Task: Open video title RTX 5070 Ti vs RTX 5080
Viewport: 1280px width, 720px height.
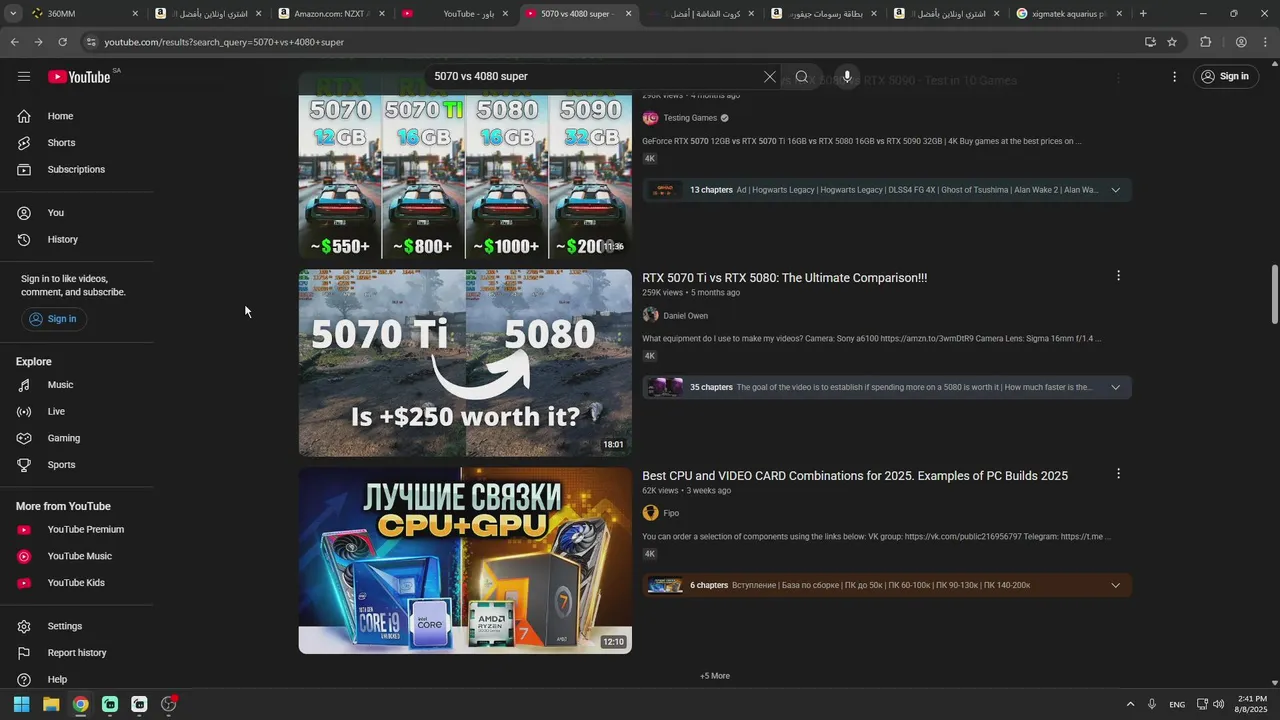Action: coord(784,278)
